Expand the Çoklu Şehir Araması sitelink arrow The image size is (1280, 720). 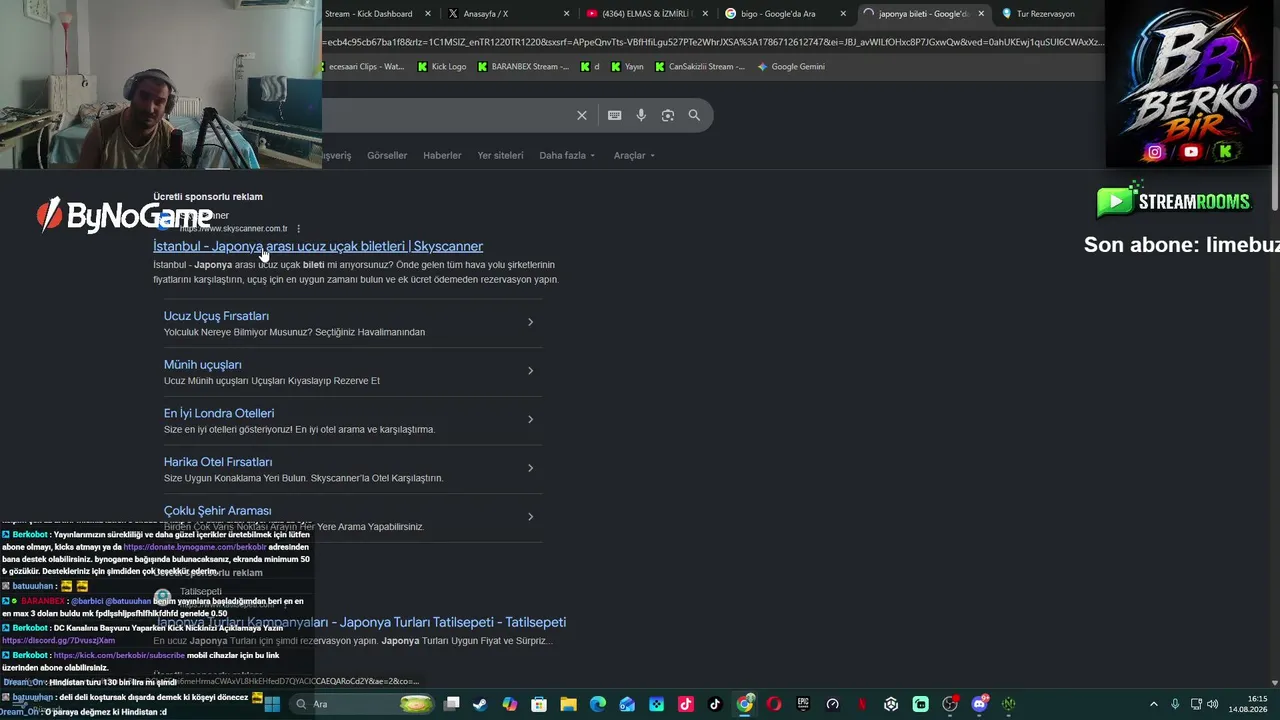[530, 517]
